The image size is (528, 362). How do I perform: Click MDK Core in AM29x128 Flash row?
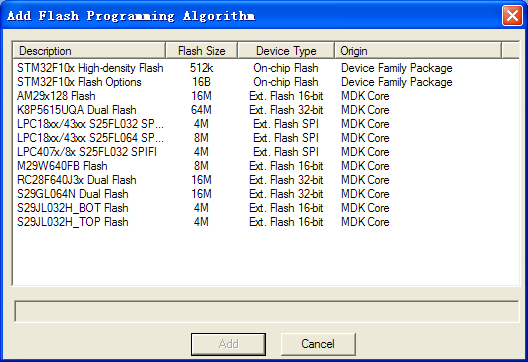coord(365,96)
